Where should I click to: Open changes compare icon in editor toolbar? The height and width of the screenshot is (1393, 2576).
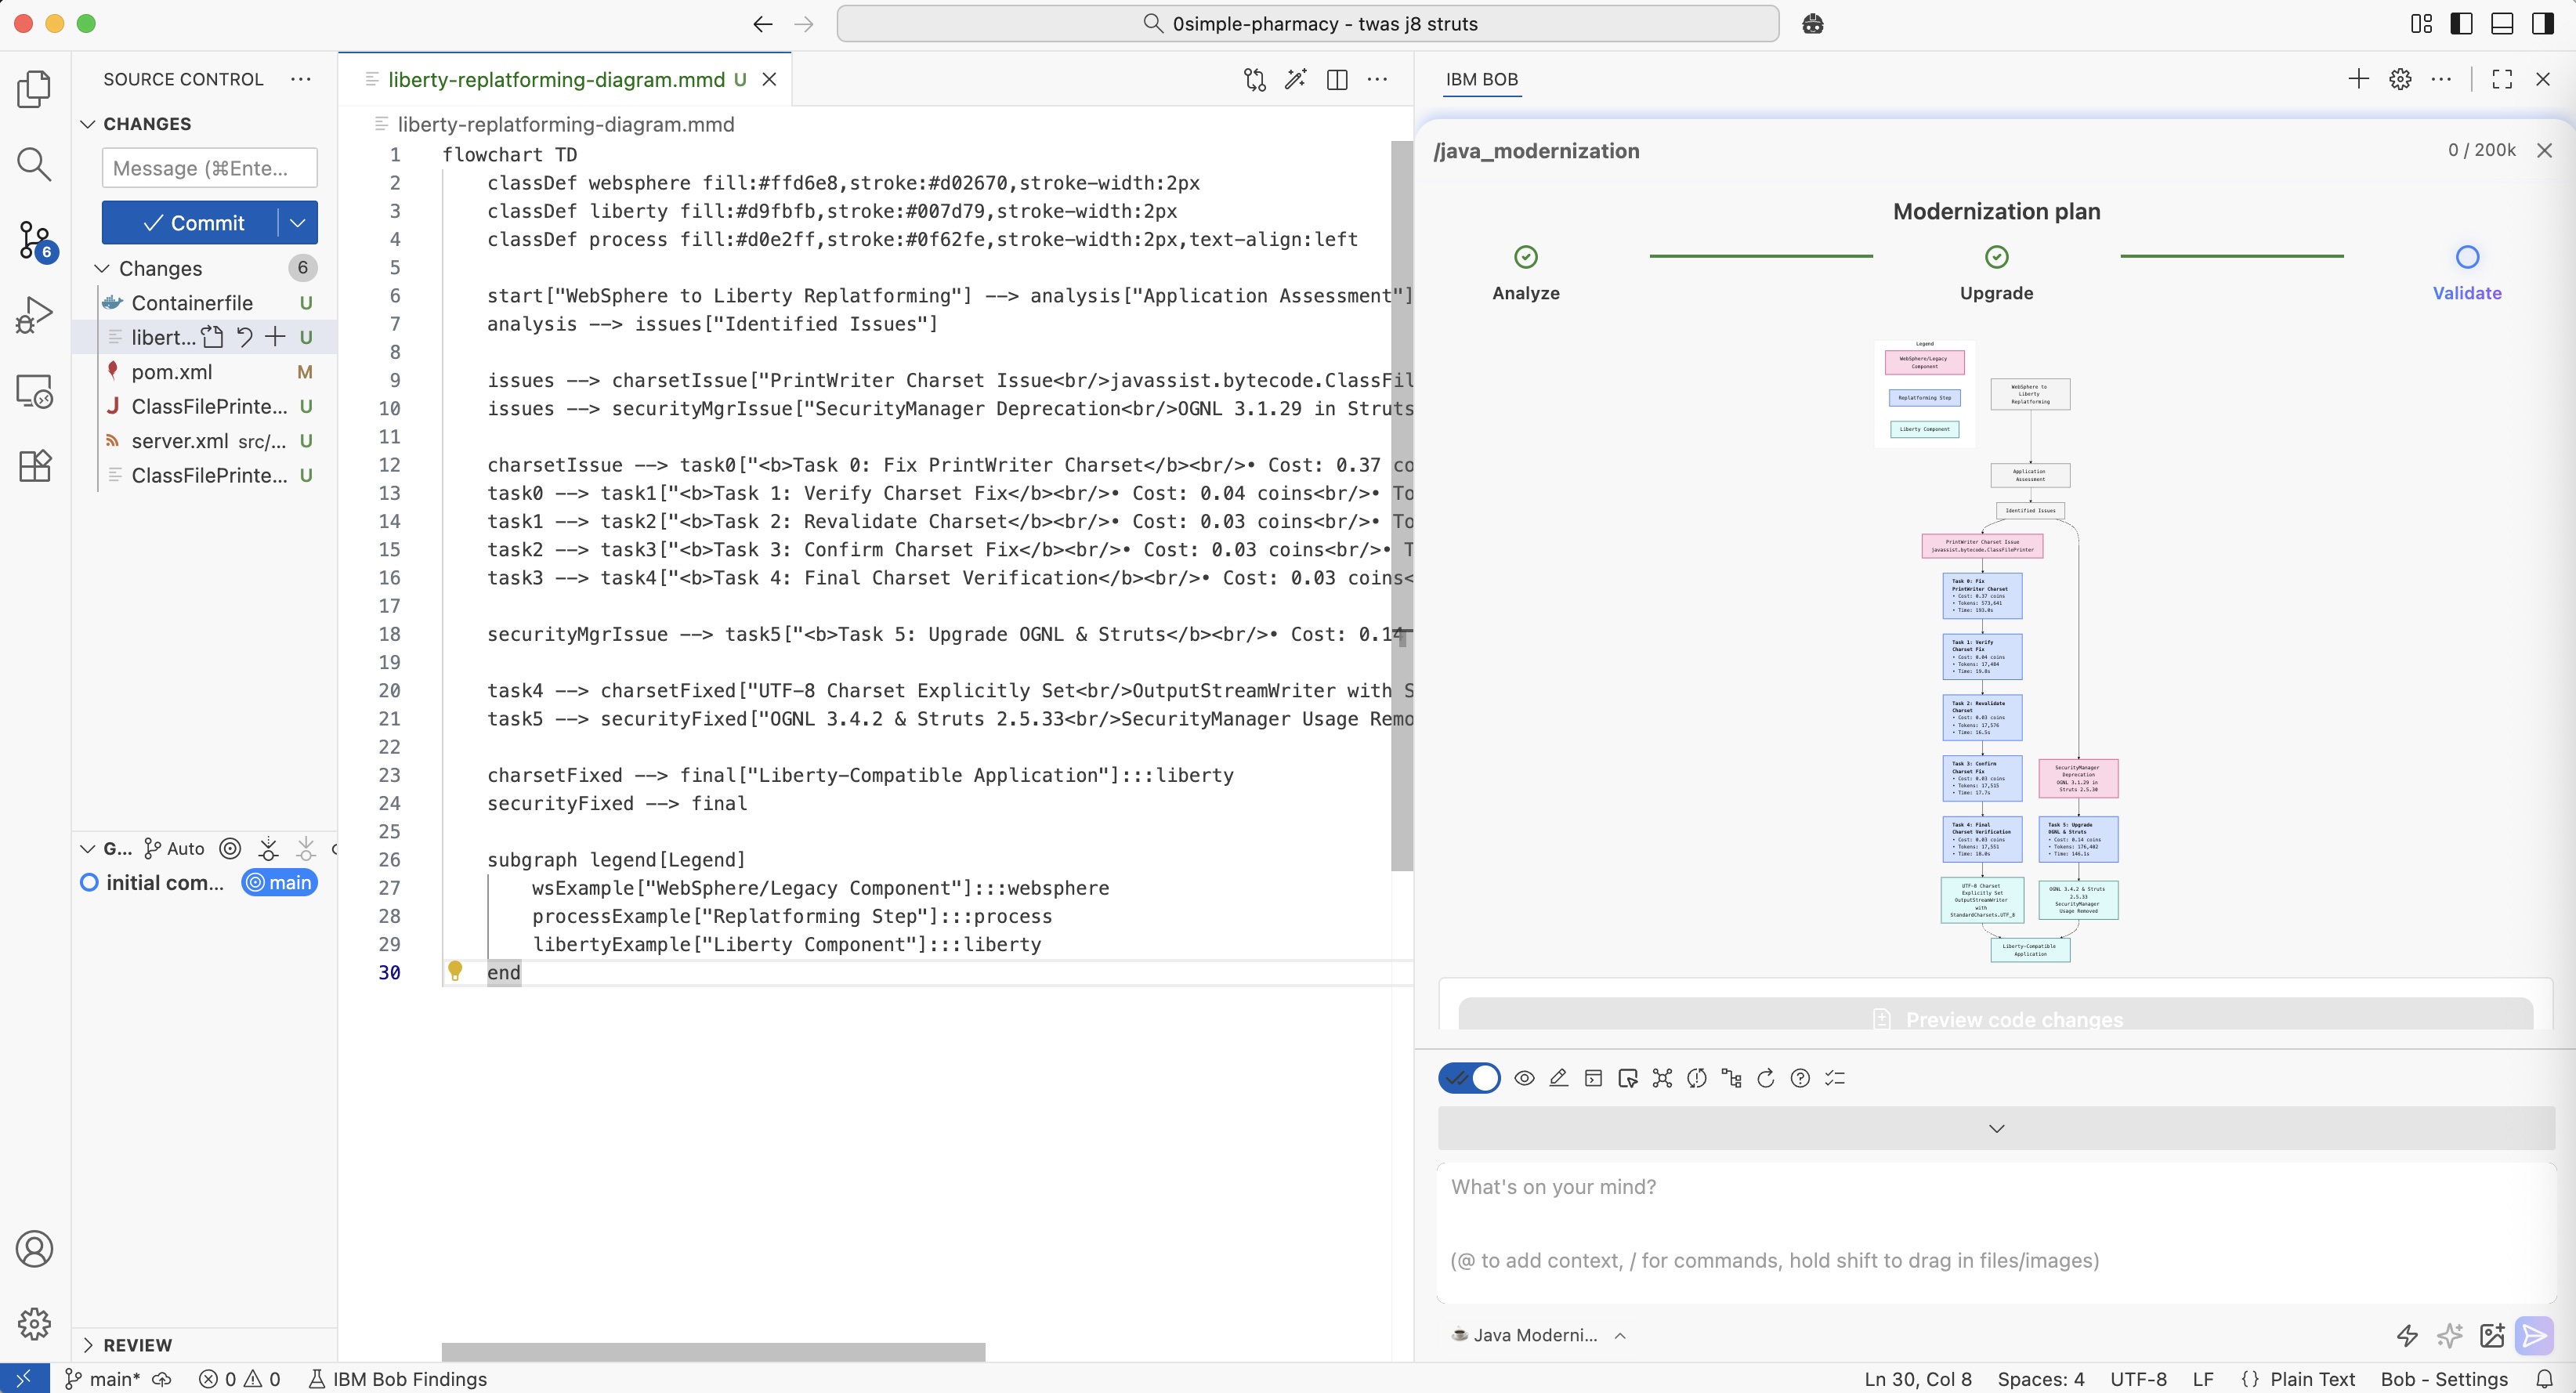coord(1254,79)
